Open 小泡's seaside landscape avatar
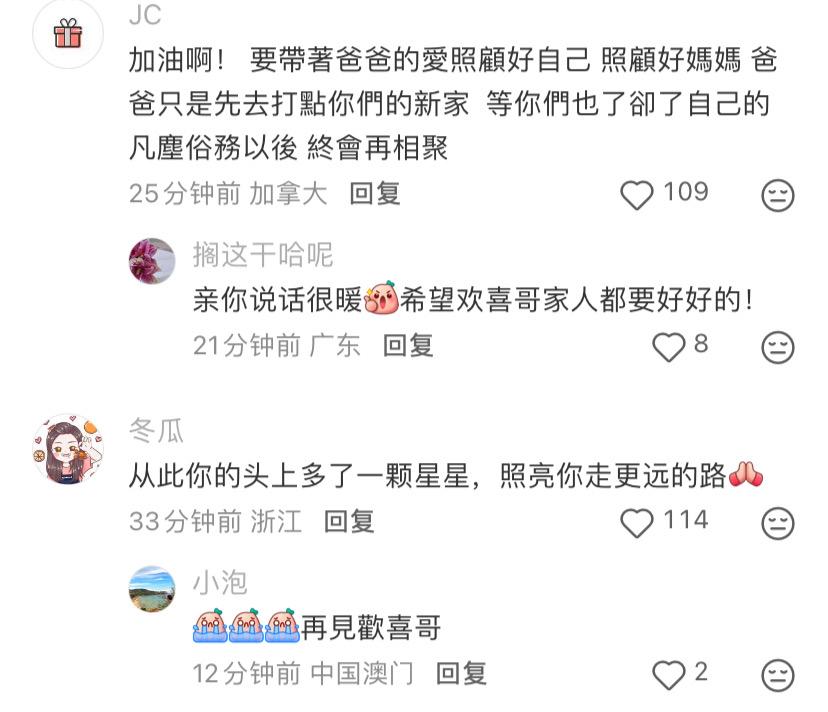 coord(152,589)
